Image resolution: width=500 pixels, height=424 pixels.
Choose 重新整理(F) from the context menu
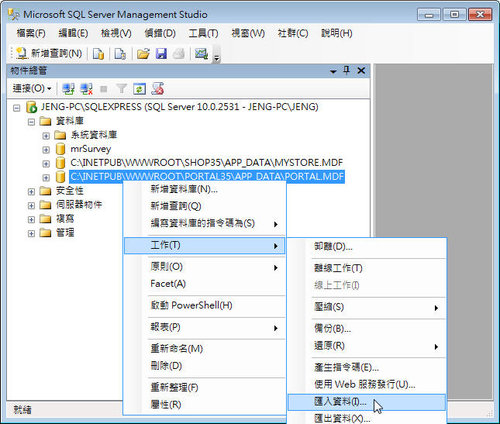point(205,388)
